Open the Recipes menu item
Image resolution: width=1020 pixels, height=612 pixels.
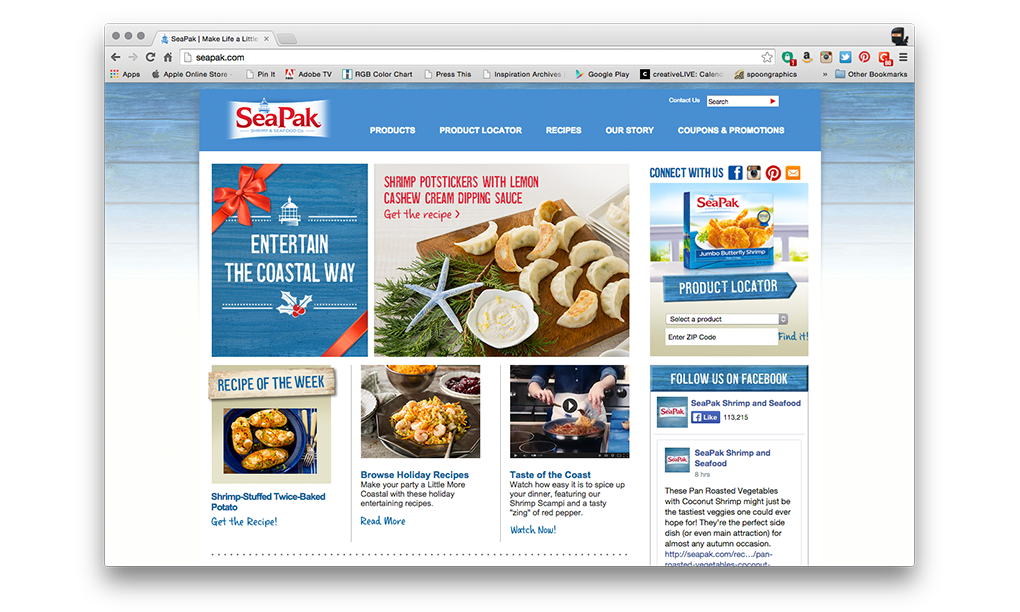point(563,130)
